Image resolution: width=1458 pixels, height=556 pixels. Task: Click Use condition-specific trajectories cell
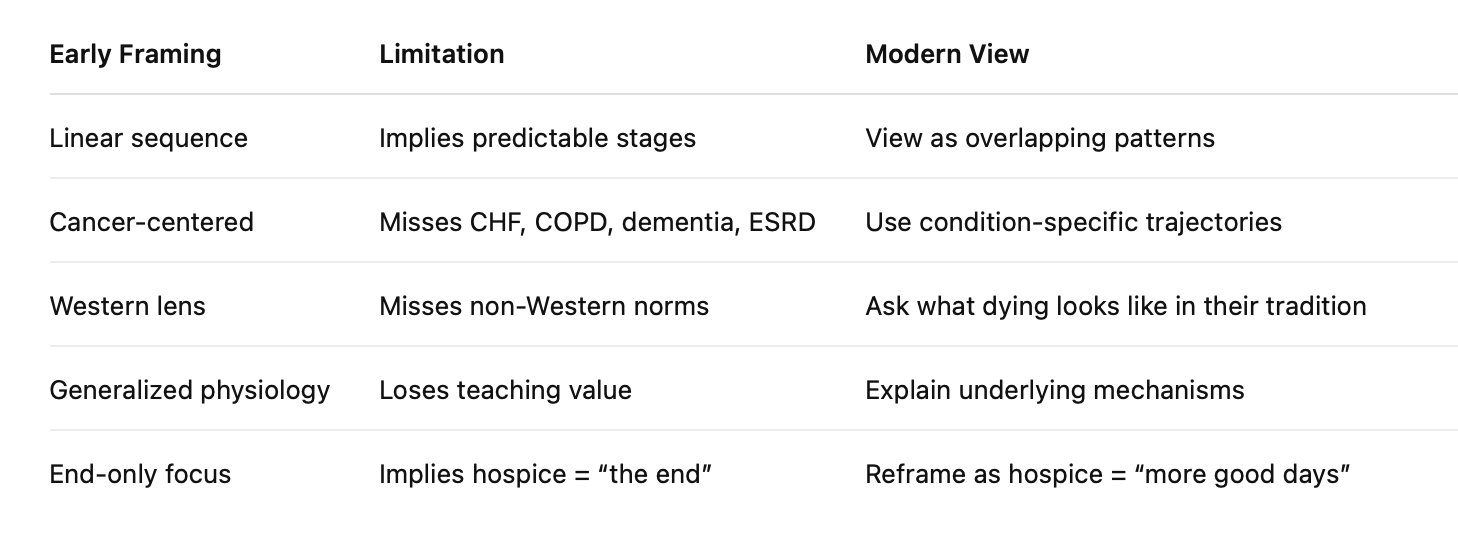pyautogui.click(x=1073, y=221)
